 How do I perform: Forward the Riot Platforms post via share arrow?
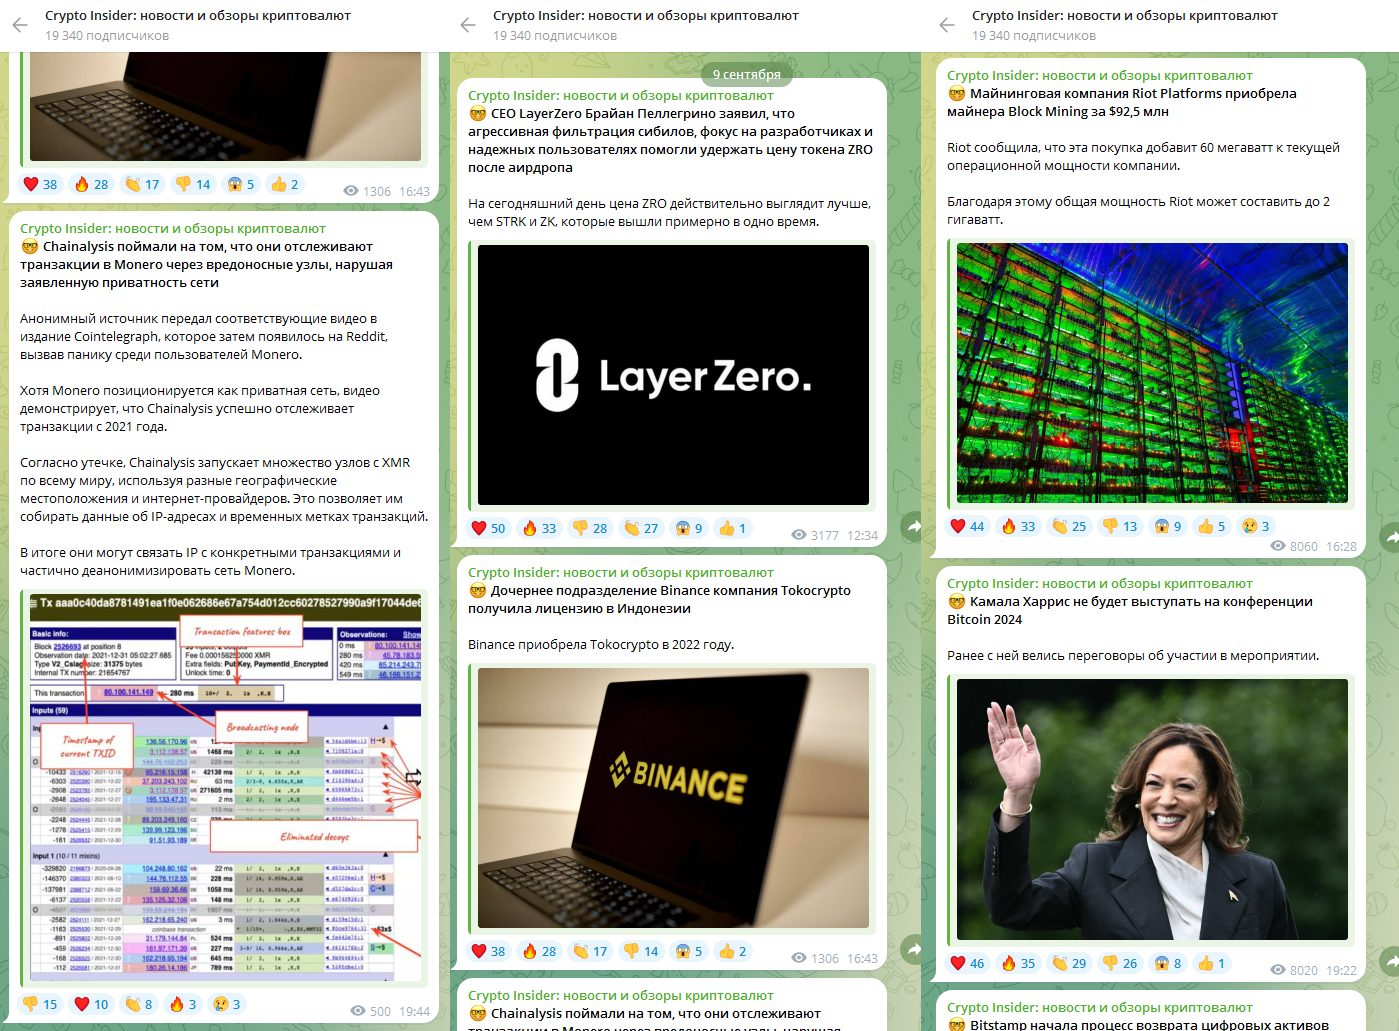(x=1391, y=538)
